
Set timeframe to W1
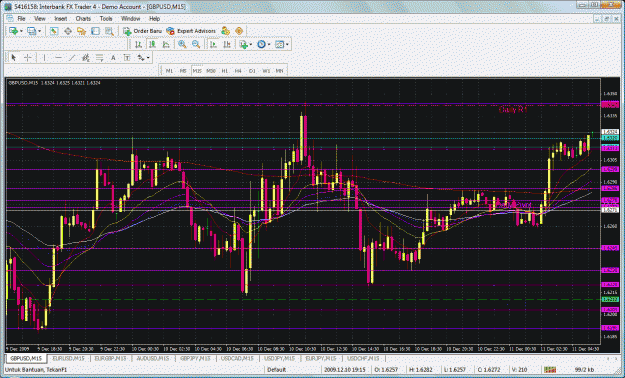(266, 71)
